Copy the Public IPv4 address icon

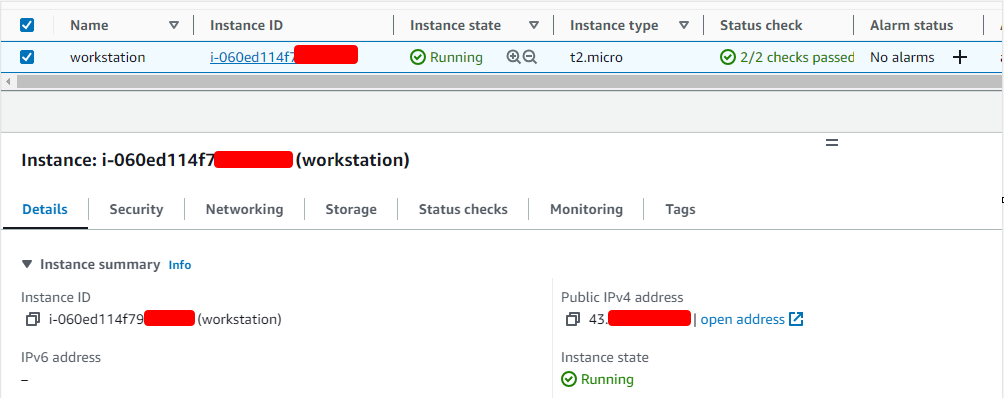573,319
